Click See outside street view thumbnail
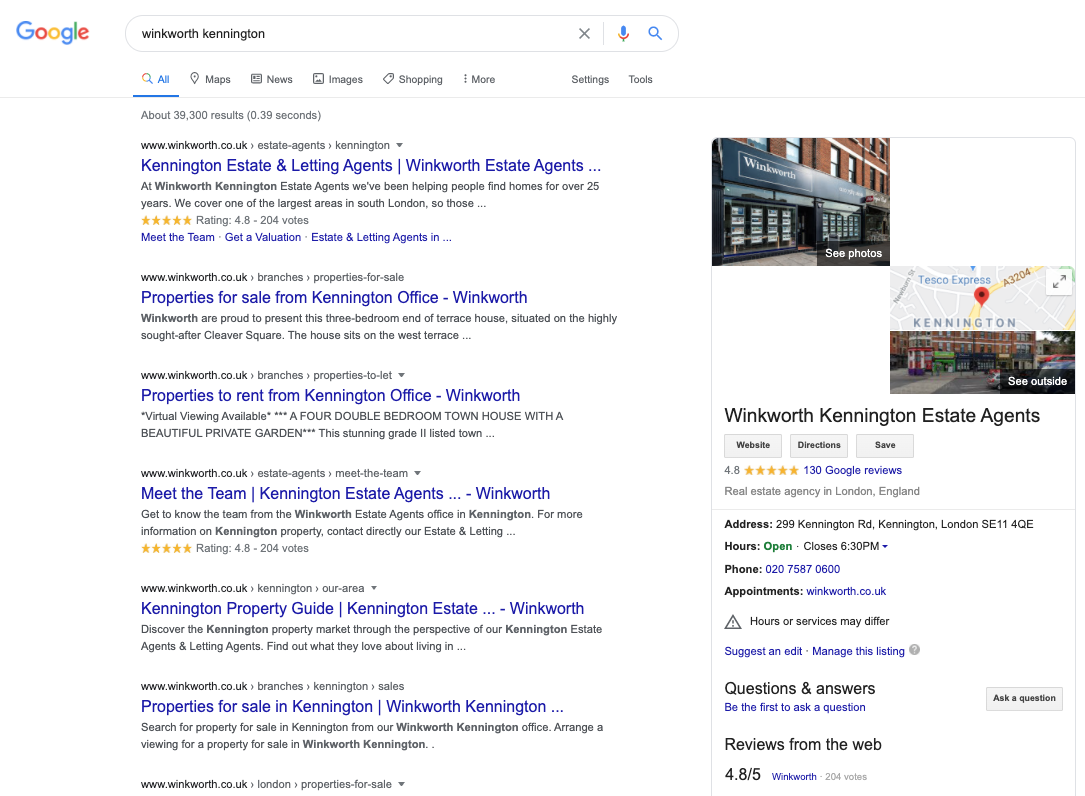 982,363
